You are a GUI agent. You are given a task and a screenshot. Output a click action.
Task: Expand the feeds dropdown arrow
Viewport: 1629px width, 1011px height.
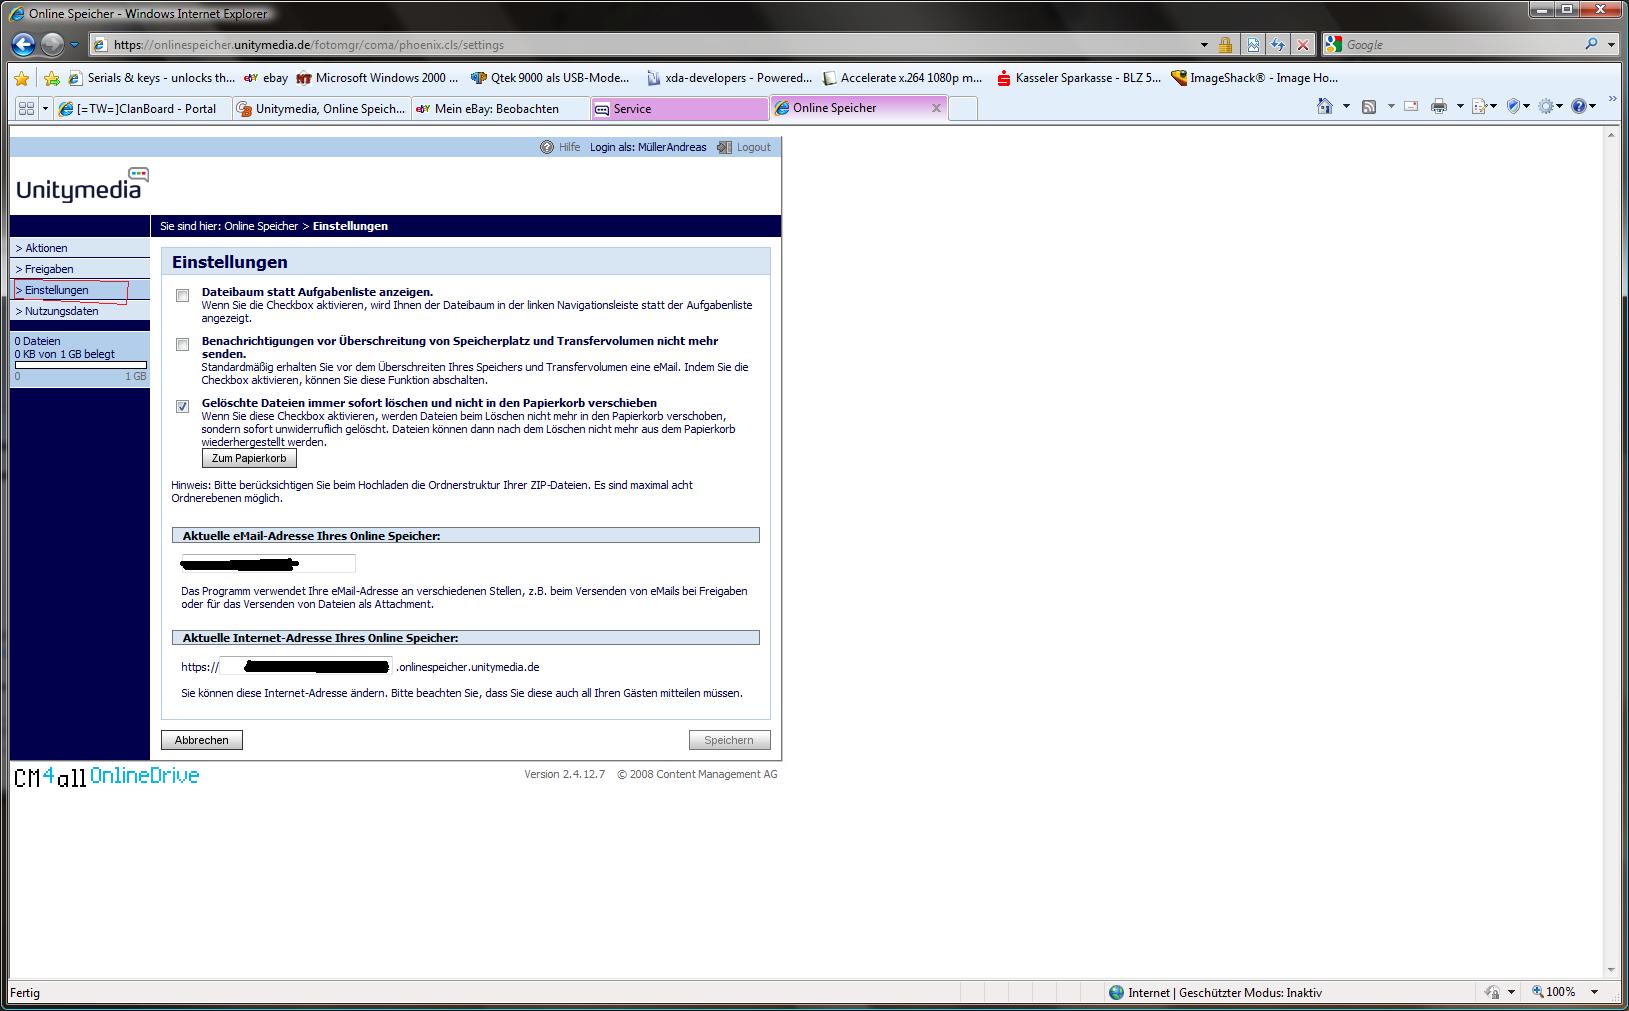pos(1391,106)
